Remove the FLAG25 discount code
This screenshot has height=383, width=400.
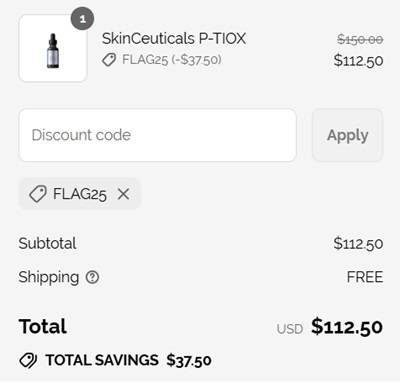tap(123, 194)
